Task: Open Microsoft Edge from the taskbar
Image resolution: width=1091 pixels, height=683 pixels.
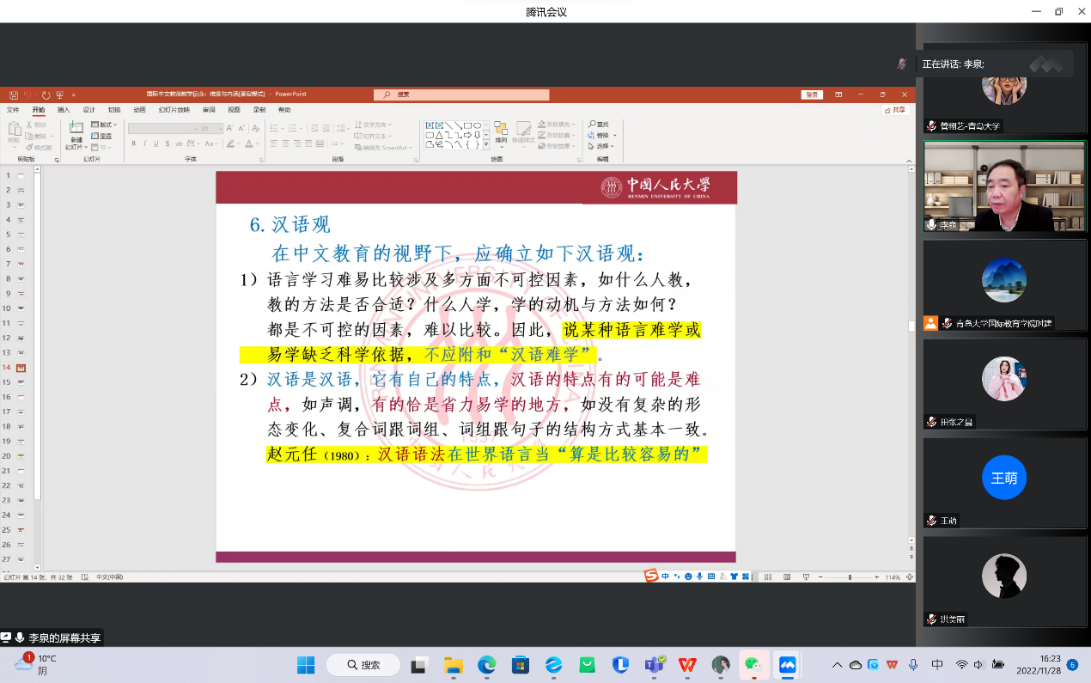Action: tap(486, 665)
